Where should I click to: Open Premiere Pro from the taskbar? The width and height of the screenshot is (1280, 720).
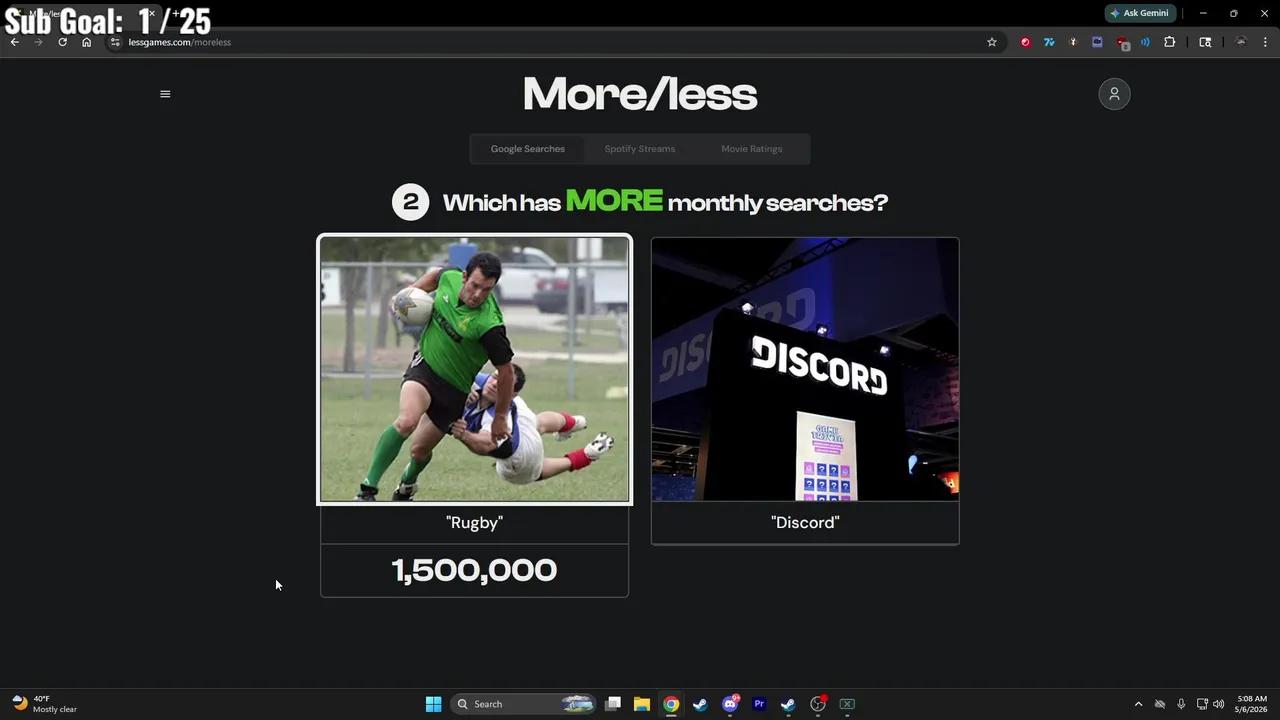(759, 704)
